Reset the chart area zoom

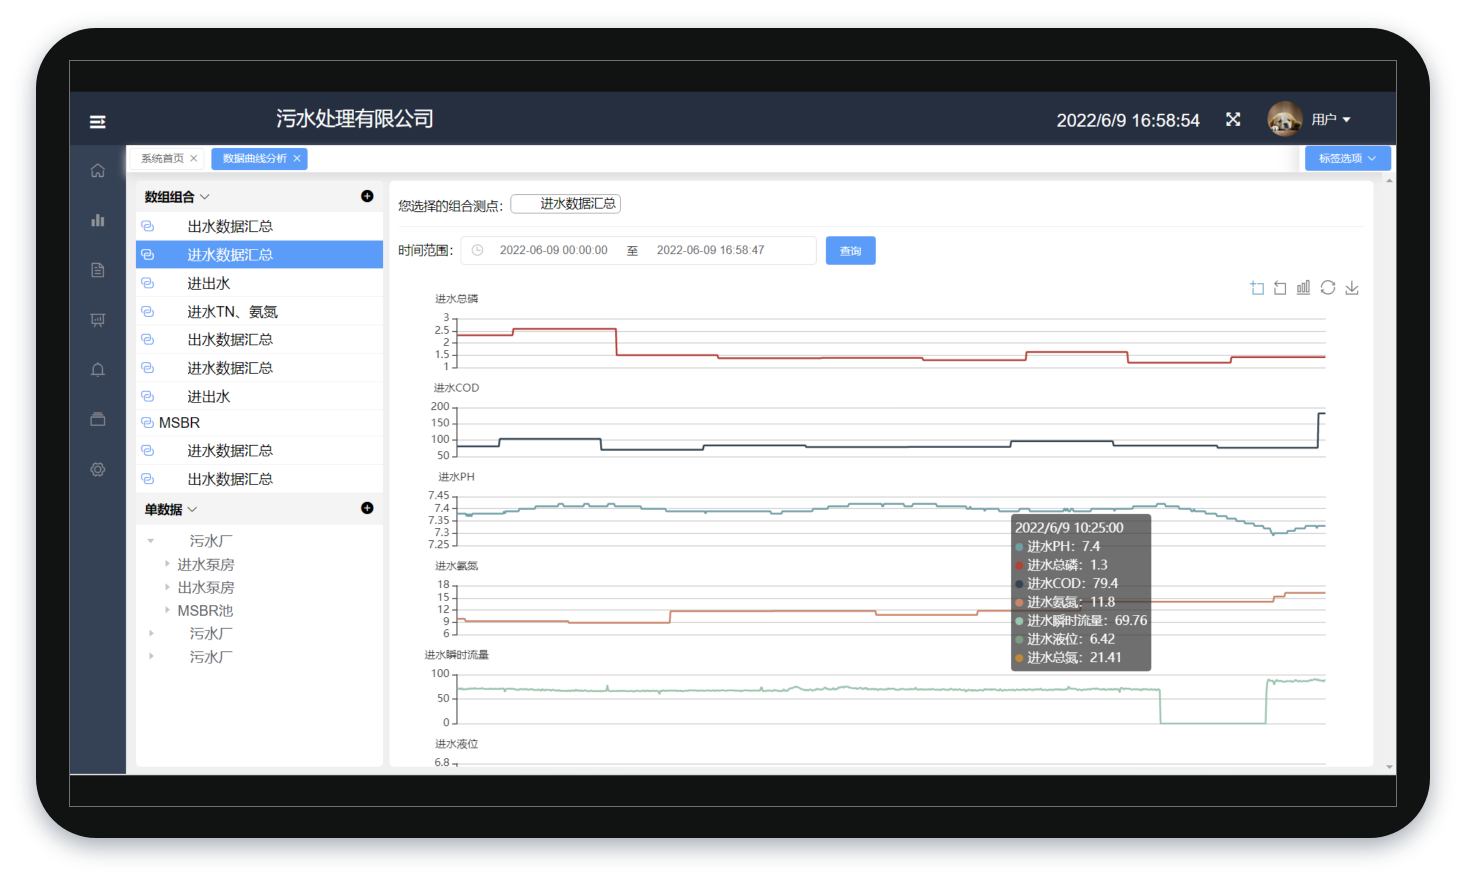[x=1280, y=288]
